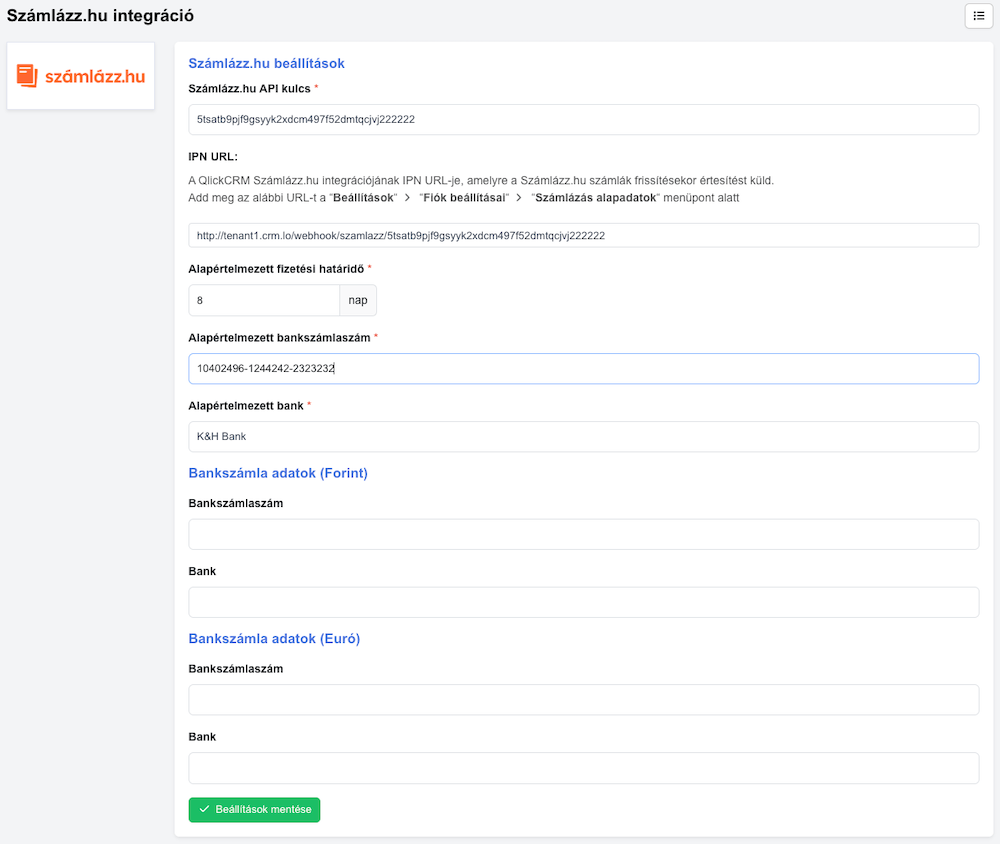Select the IPN URL webhook field
Screen dimensions: 1000x844
point(584,235)
